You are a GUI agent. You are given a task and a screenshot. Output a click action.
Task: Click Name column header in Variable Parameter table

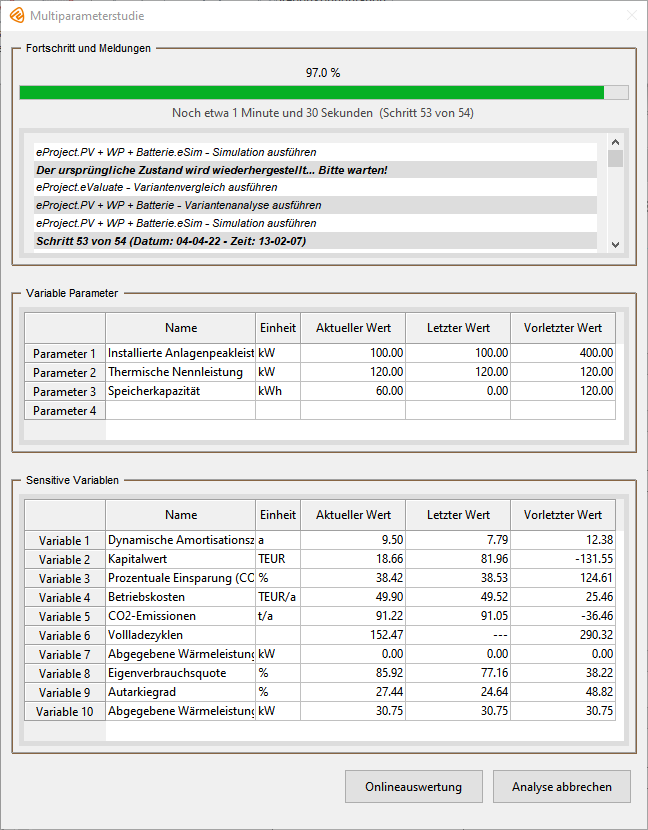pos(181,328)
